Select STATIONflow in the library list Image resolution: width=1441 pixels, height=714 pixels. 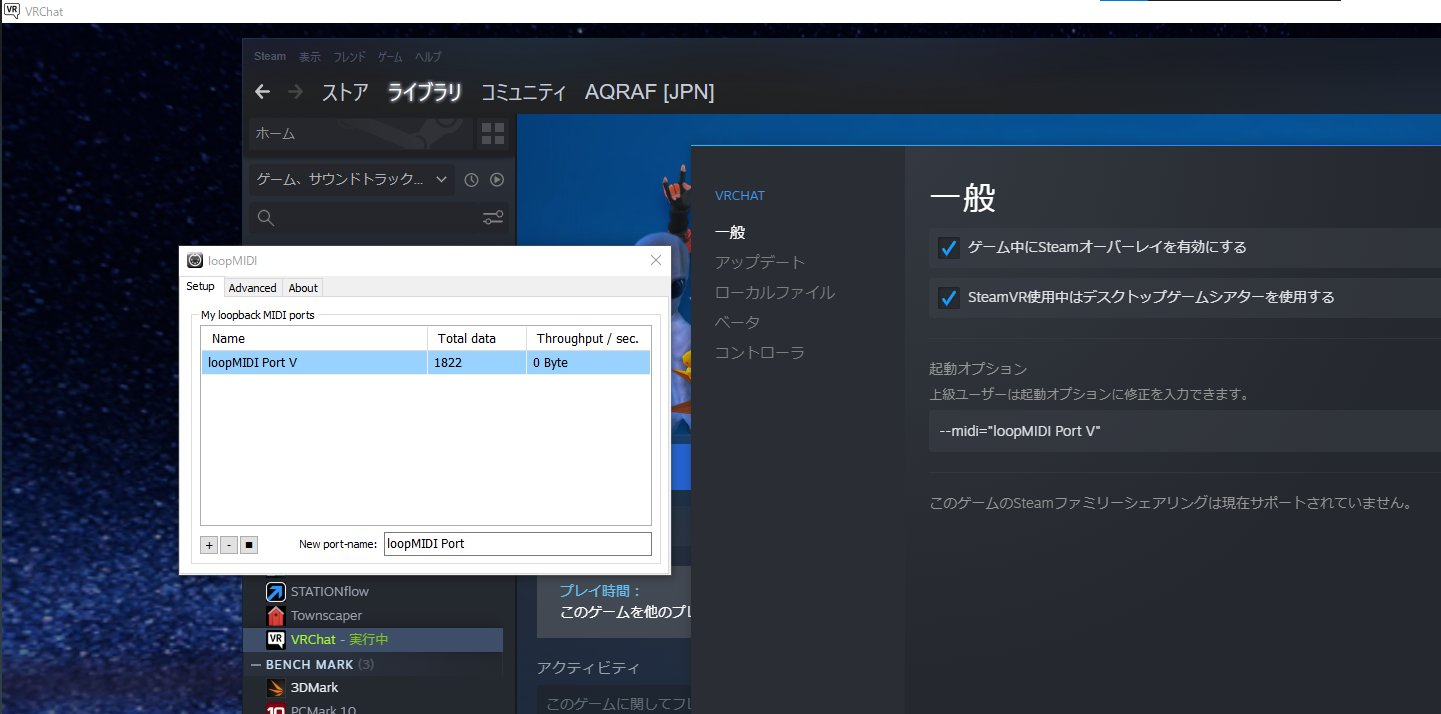(330, 591)
